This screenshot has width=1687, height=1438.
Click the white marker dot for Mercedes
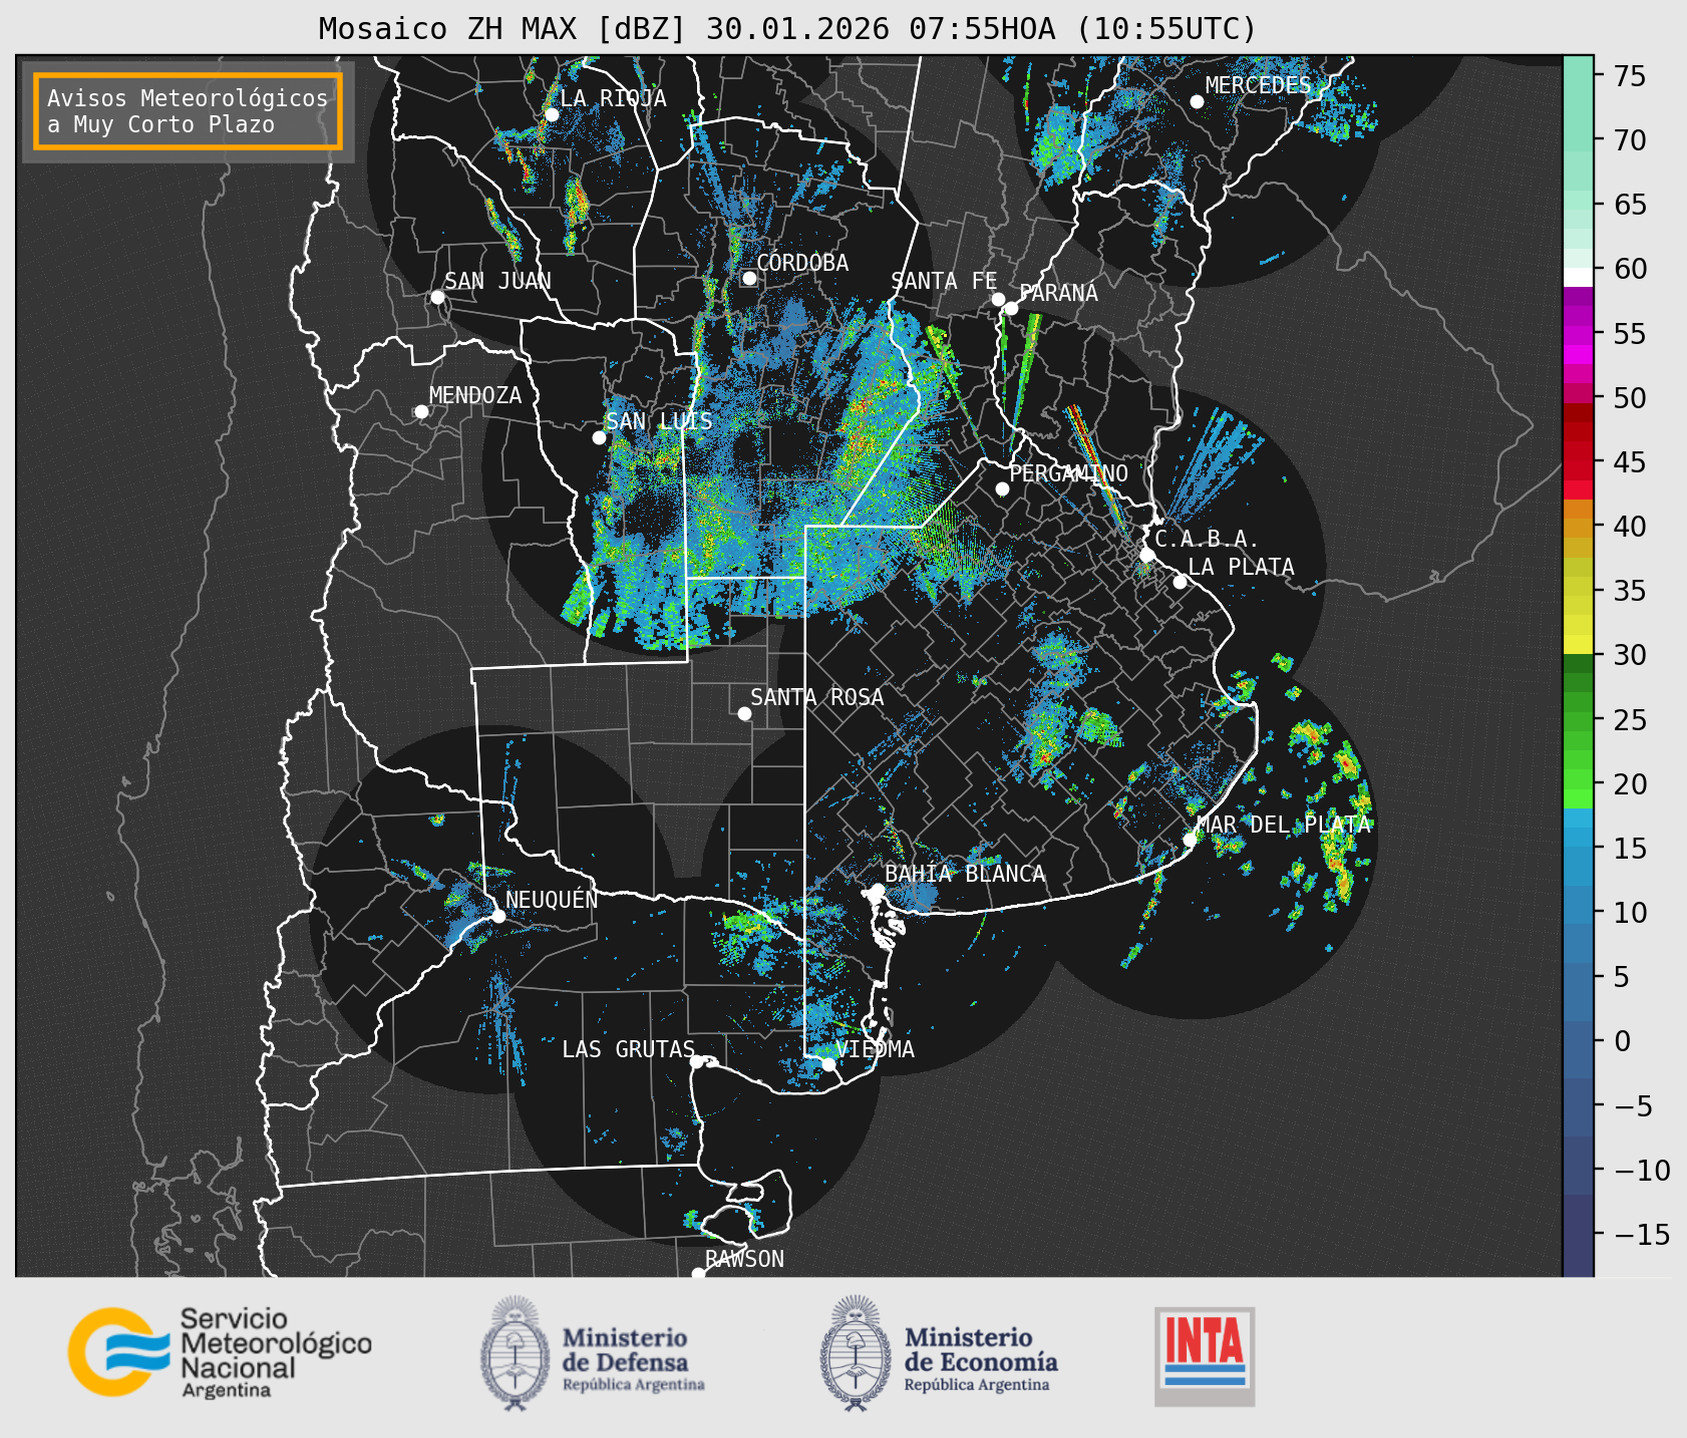[x=1196, y=102]
